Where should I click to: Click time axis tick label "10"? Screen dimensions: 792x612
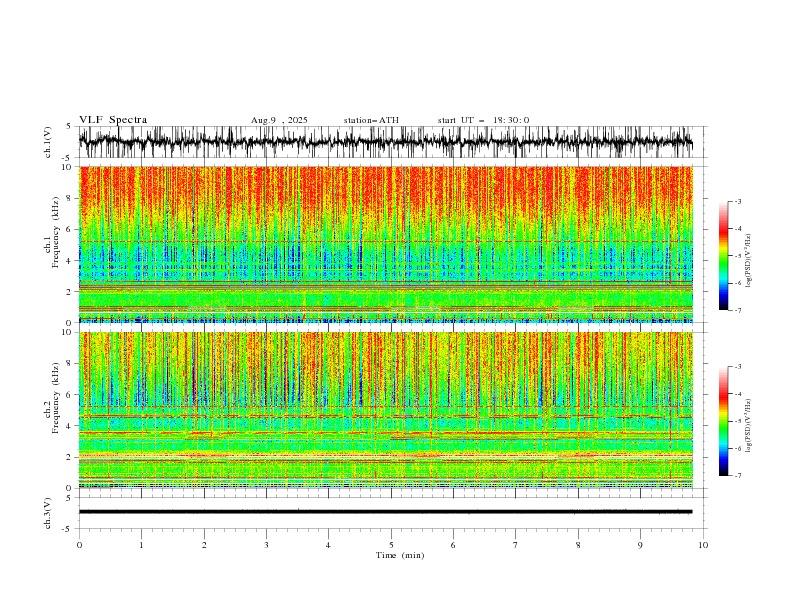[703, 545]
